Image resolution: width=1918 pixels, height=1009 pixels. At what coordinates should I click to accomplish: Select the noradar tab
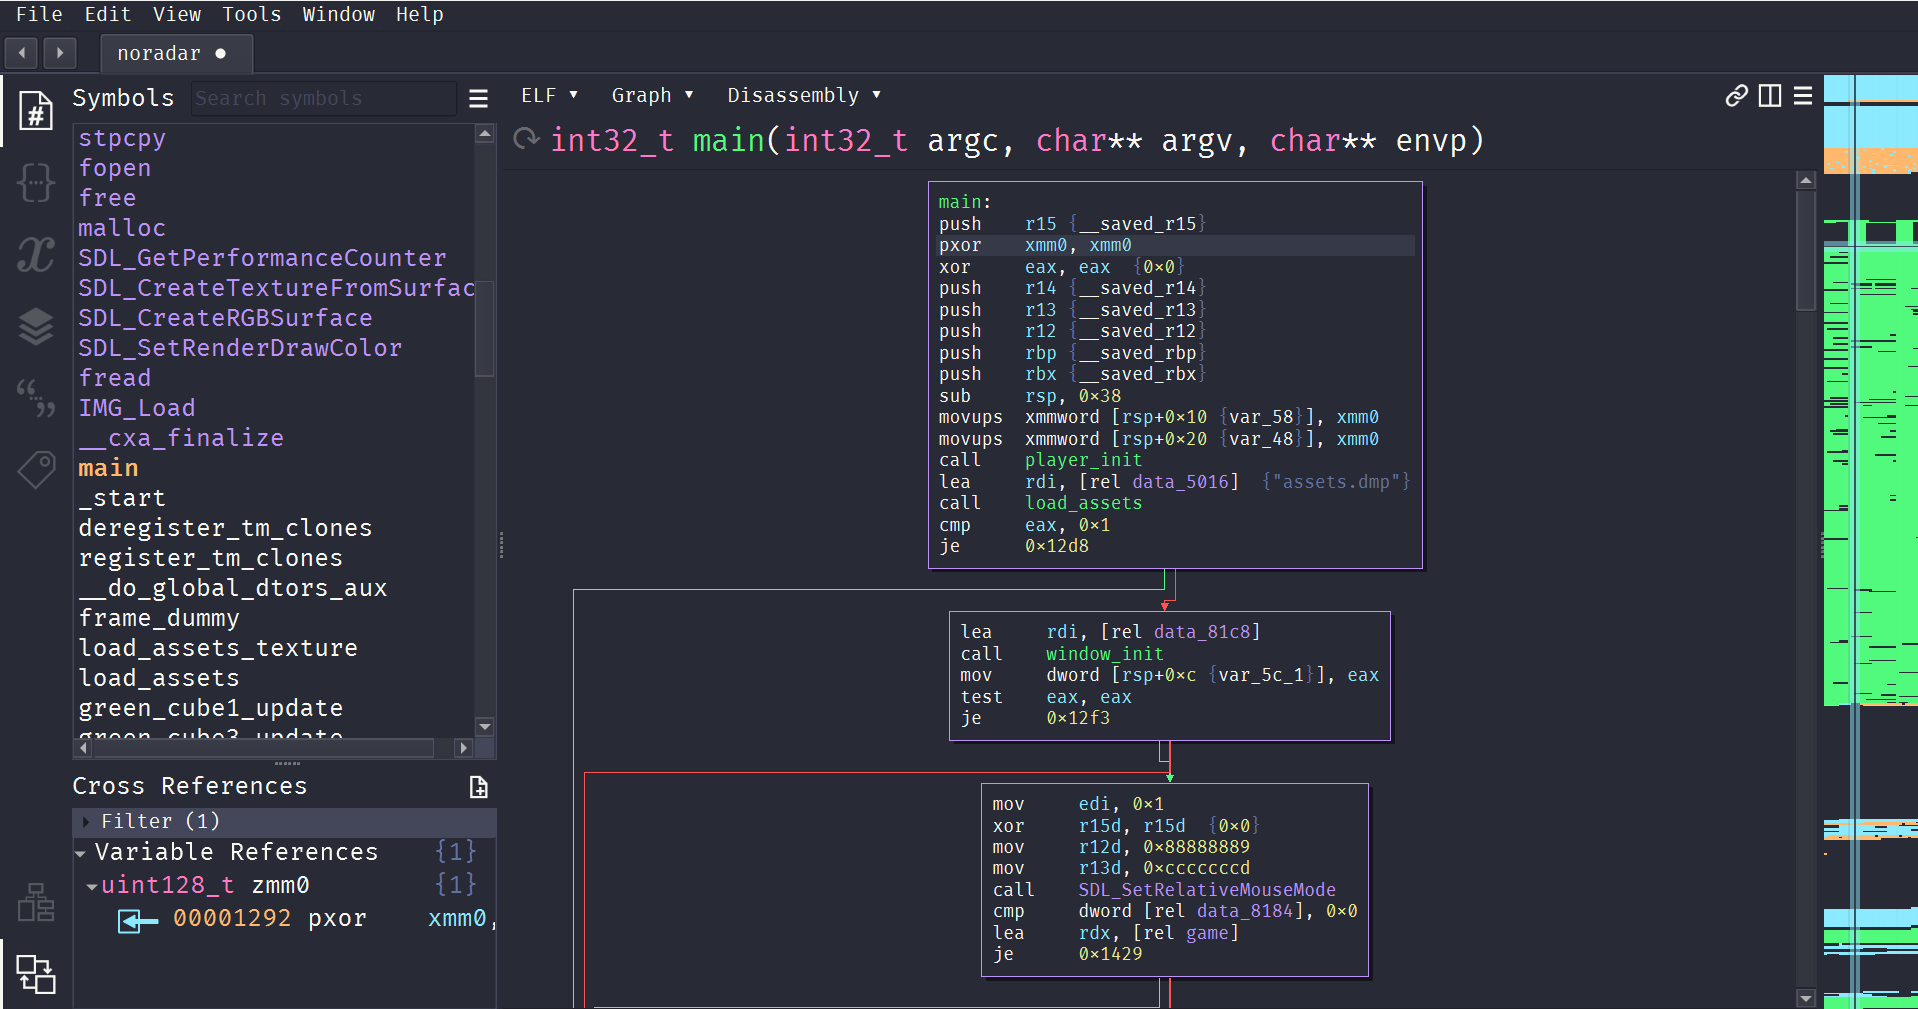coord(176,53)
